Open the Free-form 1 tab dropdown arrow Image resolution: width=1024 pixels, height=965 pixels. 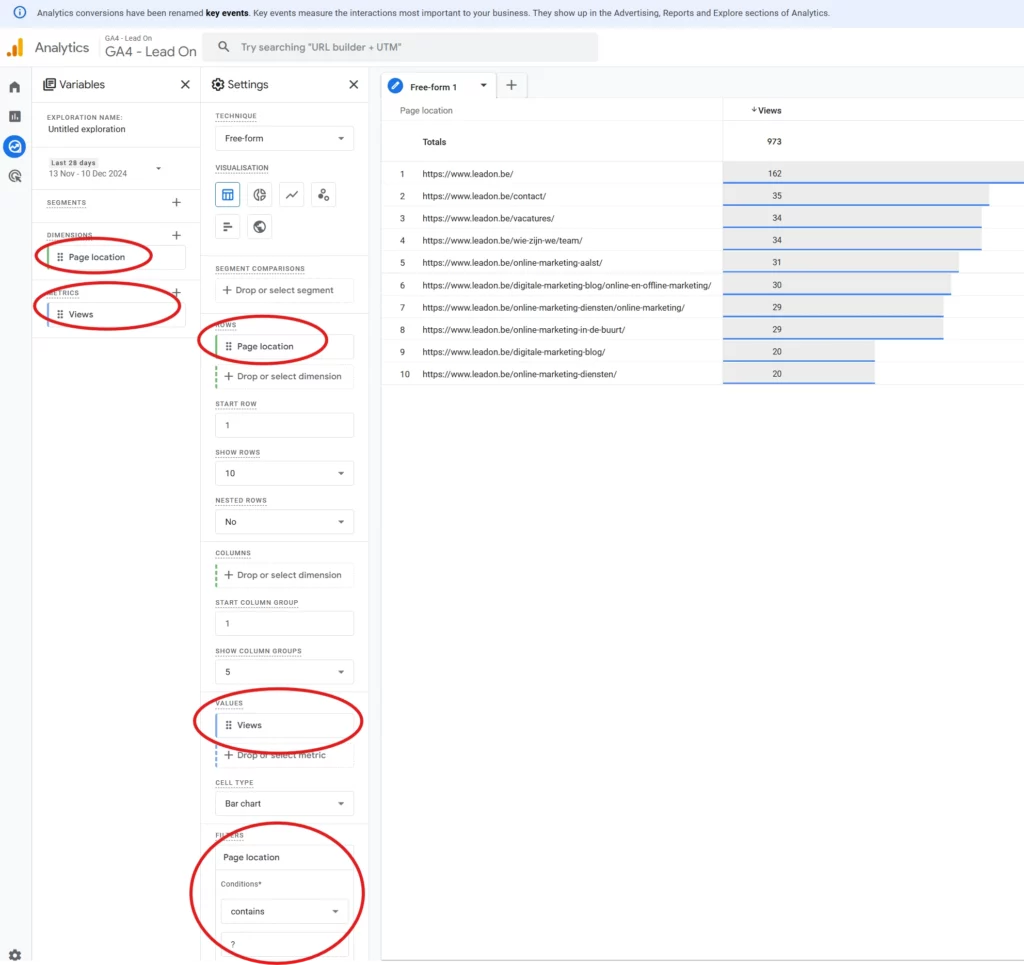(483, 86)
